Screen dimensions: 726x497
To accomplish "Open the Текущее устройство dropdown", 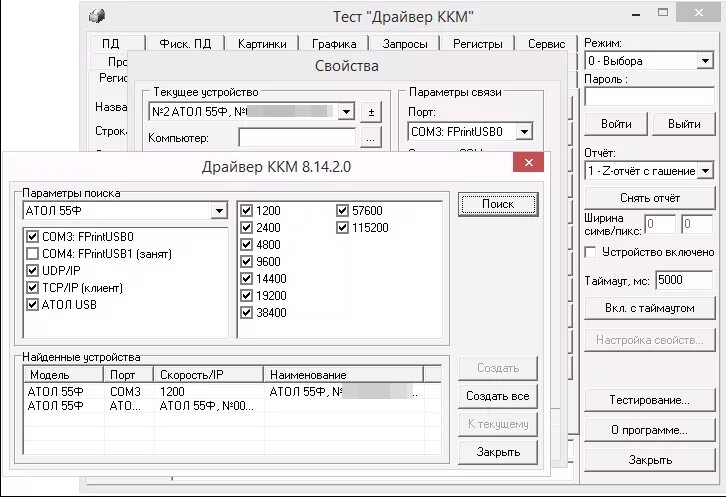I will click(x=345, y=112).
